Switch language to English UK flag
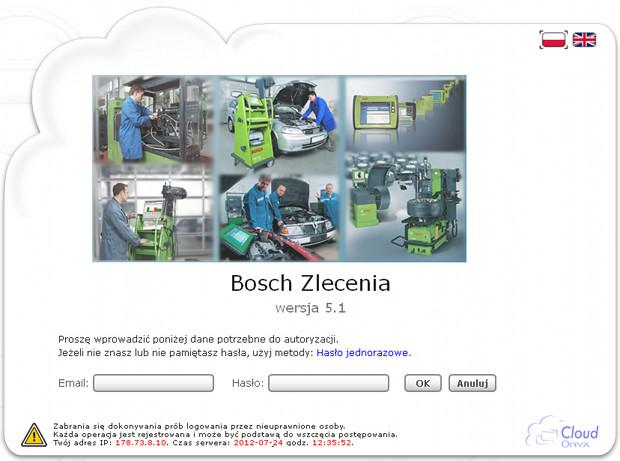 point(584,40)
